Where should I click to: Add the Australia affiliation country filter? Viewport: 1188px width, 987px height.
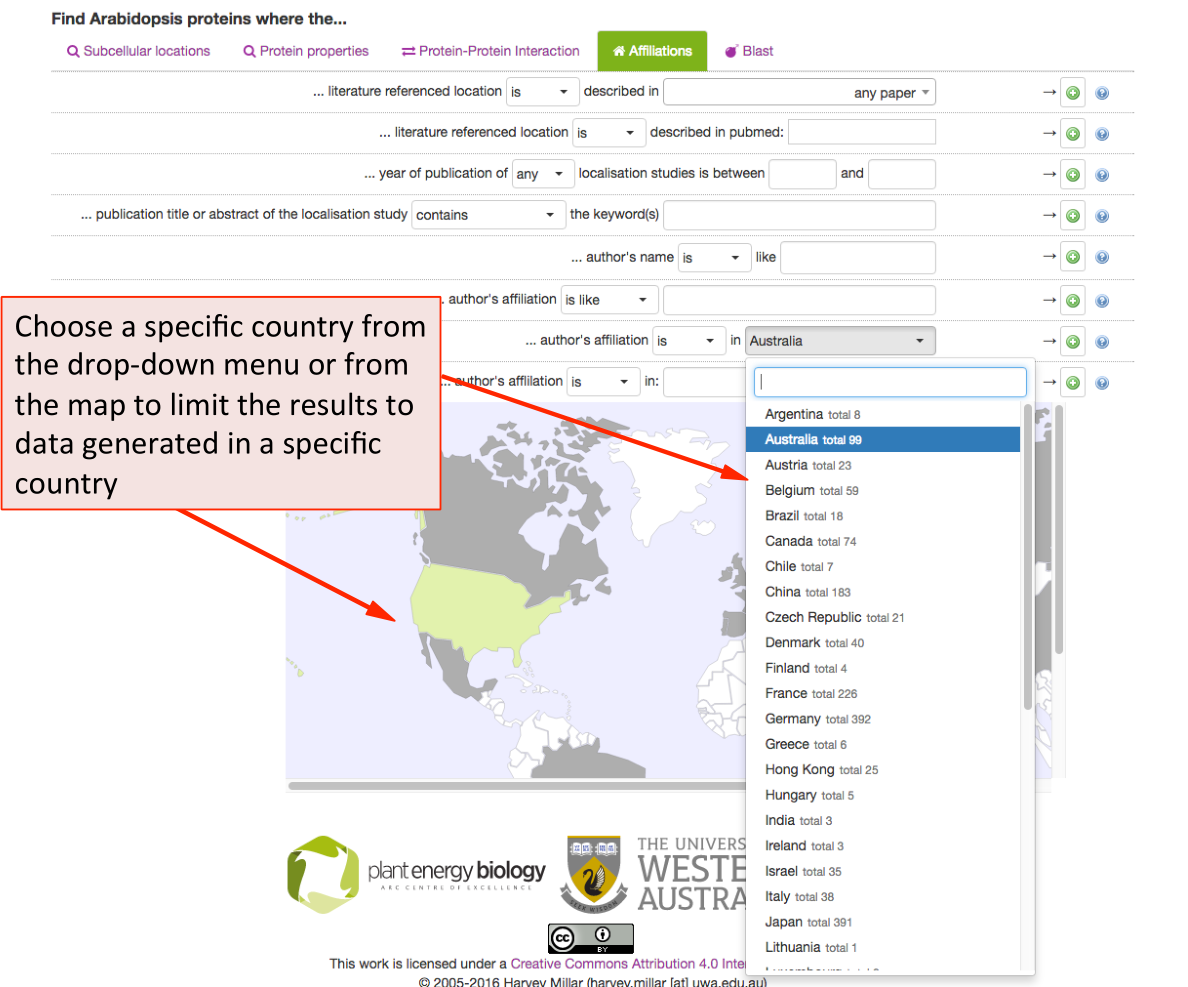(x=1073, y=342)
